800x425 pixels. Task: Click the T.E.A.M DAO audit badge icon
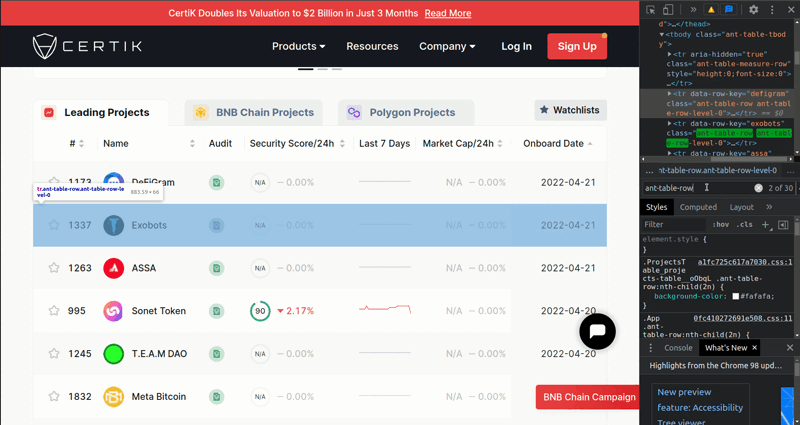pos(216,354)
